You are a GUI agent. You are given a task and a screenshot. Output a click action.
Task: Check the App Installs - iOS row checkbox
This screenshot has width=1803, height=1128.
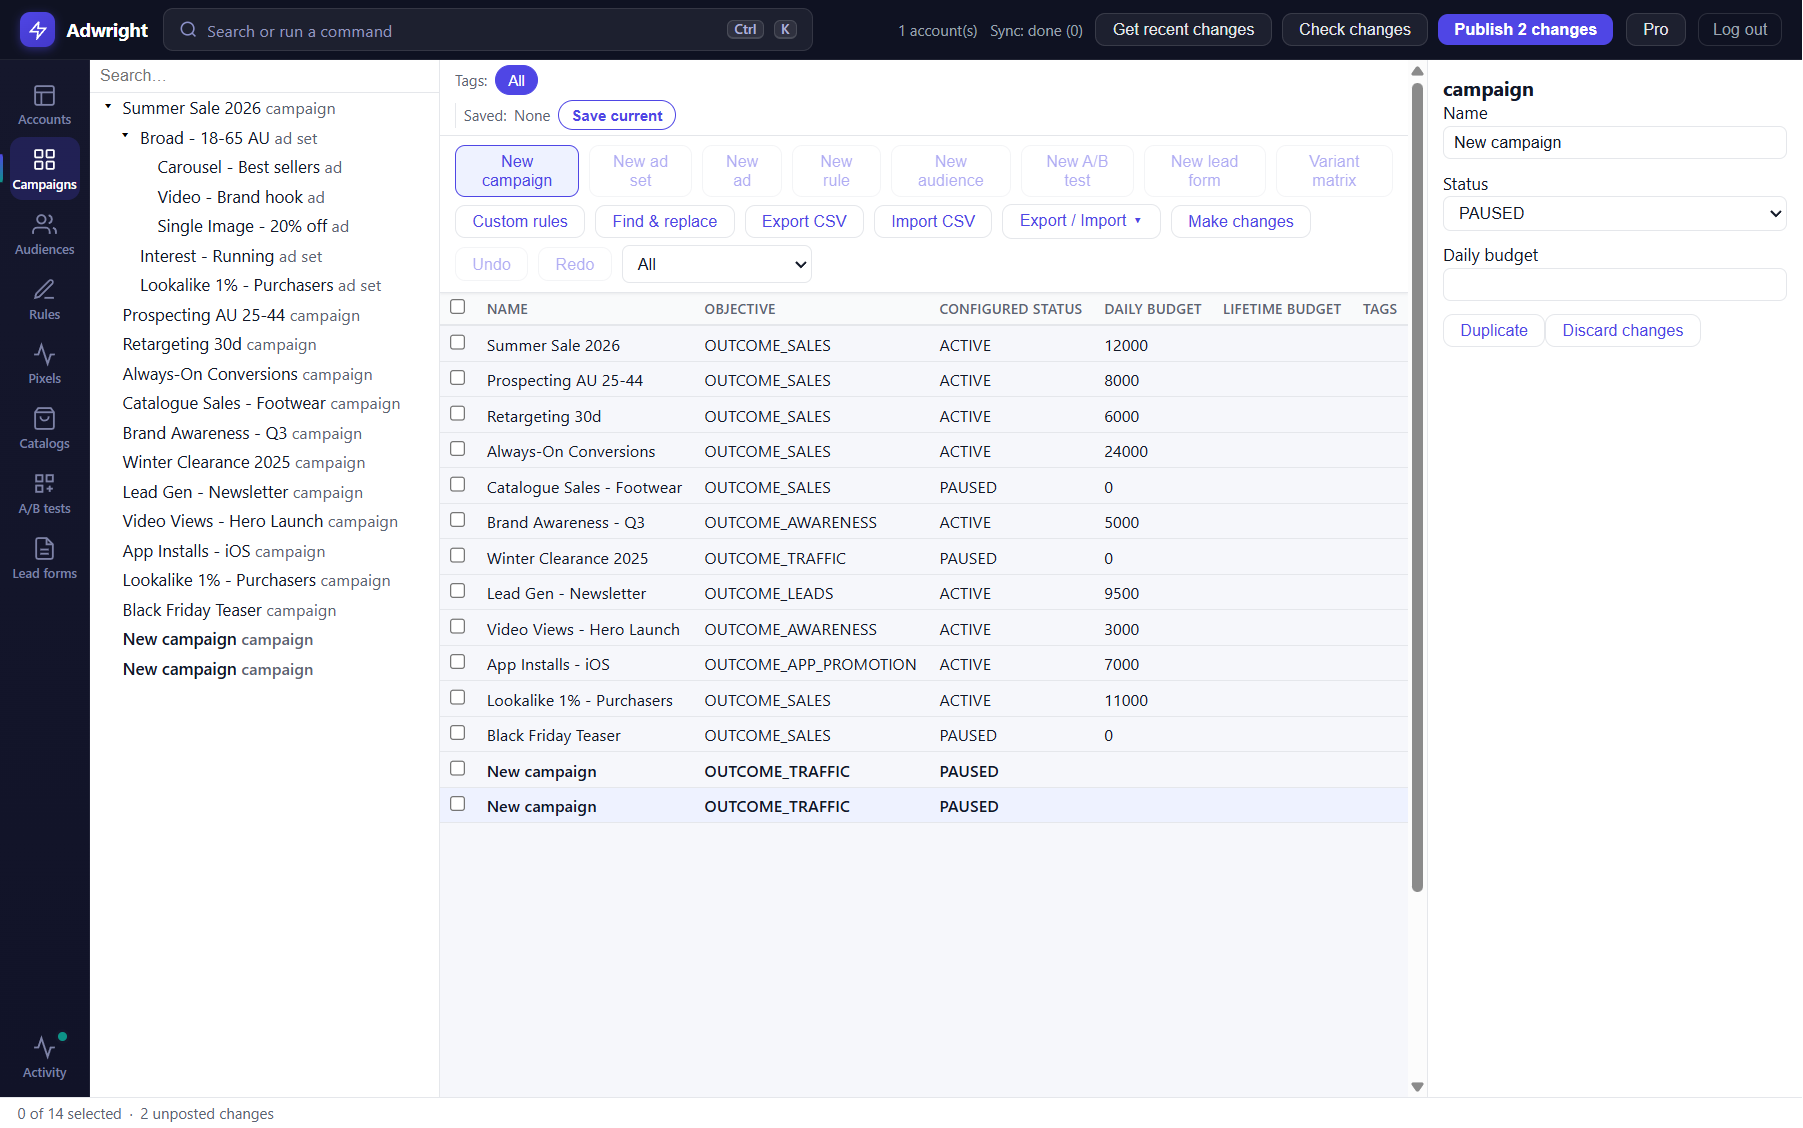pyautogui.click(x=458, y=662)
